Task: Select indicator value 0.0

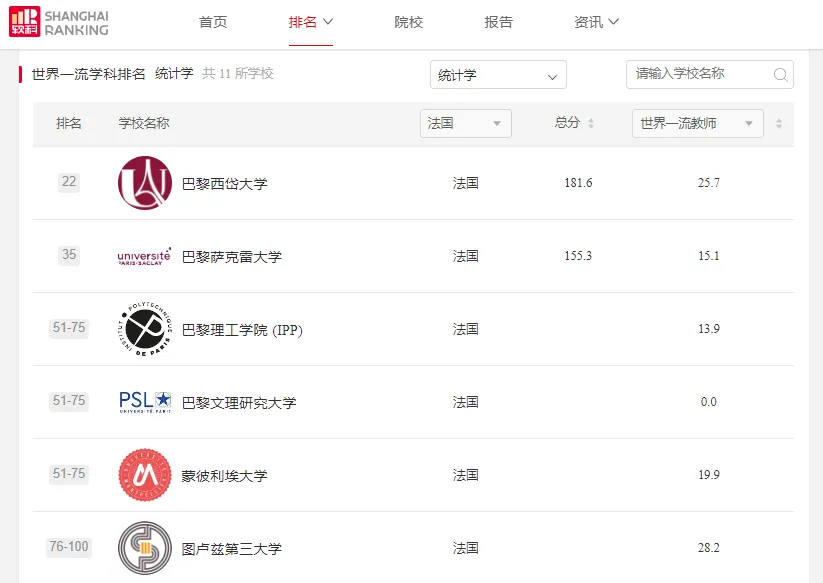Action: [709, 401]
